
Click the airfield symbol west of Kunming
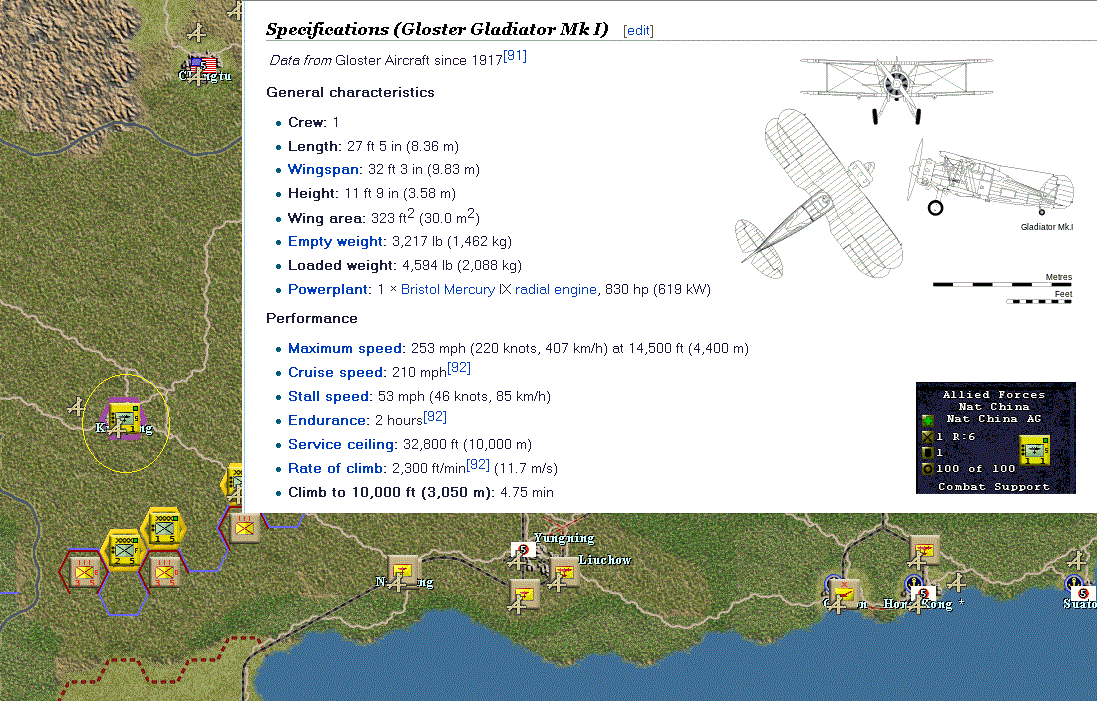click(x=76, y=406)
